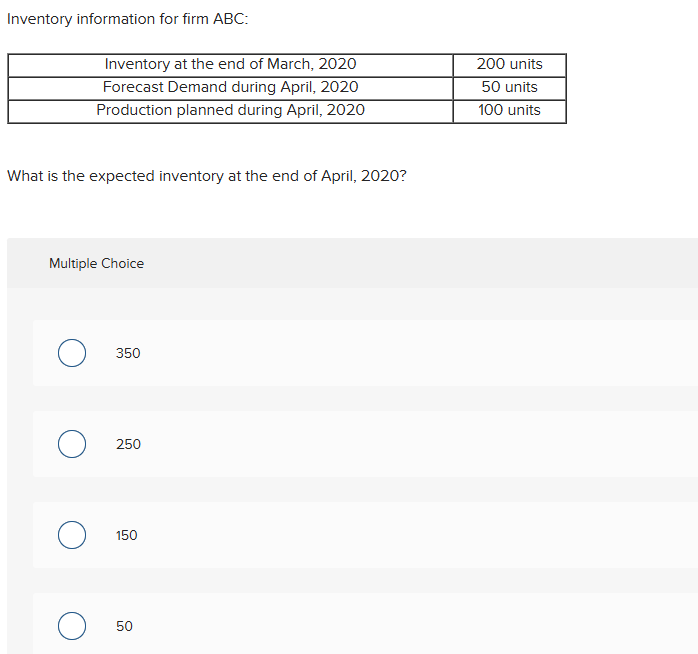Click the expected inventory question text
Image resolution: width=698 pixels, height=654 pixels.
[207, 176]
